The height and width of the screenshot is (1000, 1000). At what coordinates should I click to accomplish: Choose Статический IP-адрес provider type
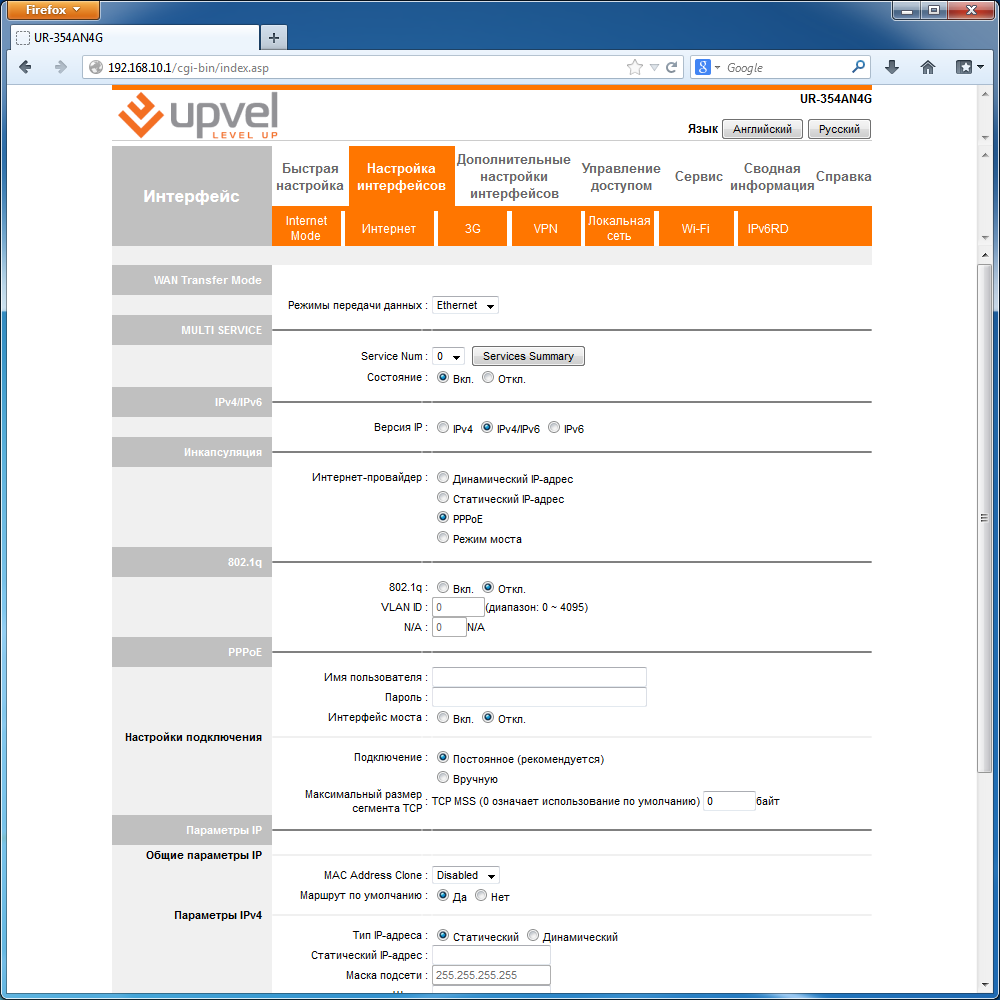(443, 497)
